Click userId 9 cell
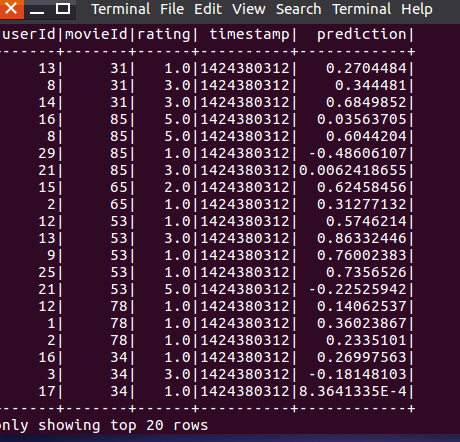 [x=51, y=256]
